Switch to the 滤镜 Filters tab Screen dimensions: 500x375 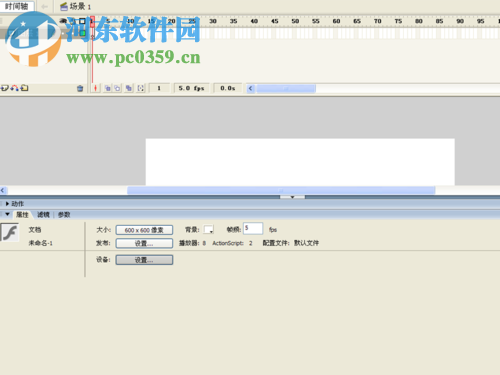(43, 215)
